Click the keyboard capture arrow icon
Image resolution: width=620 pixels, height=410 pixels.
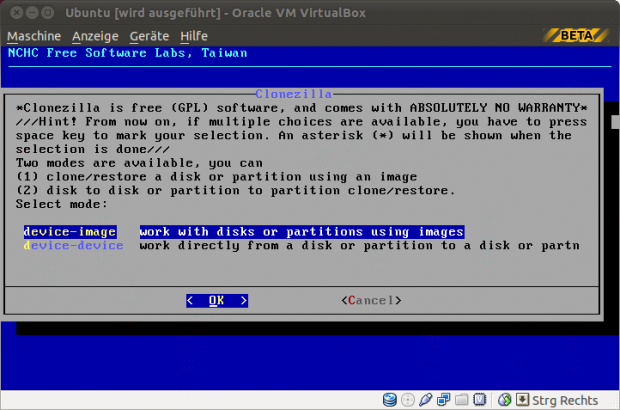(522, 400)
